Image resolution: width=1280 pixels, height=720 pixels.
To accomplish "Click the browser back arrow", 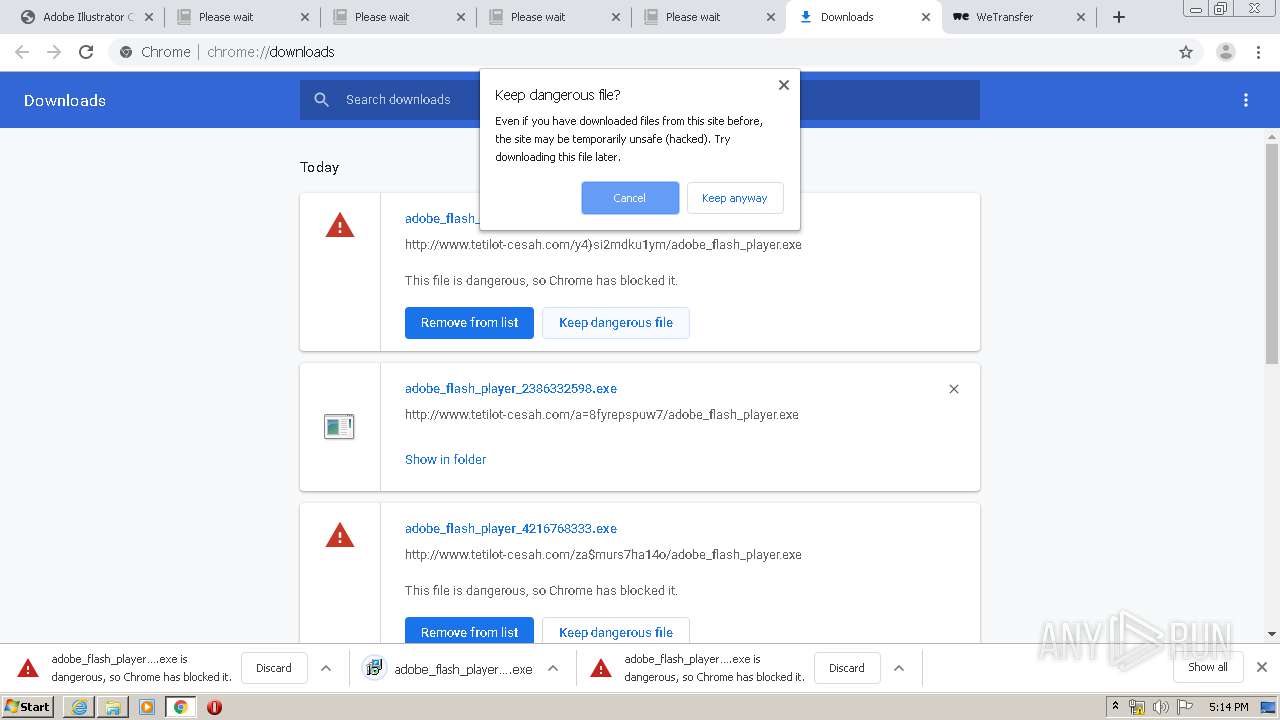I will point(22,52).
